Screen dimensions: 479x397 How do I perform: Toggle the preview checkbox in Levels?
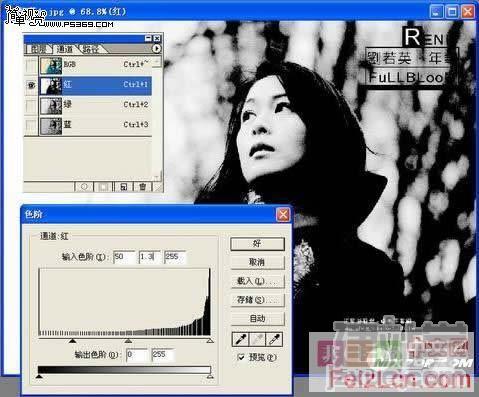pyautogui.click(x=241, y=357)
